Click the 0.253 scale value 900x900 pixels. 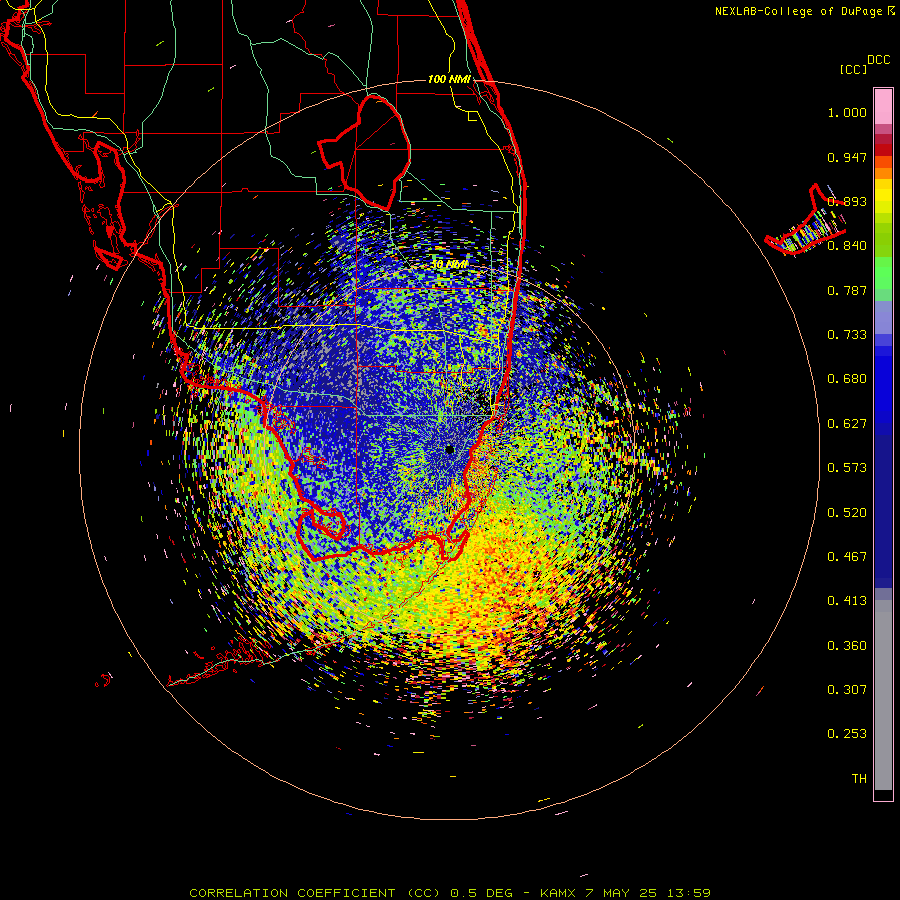847,734
